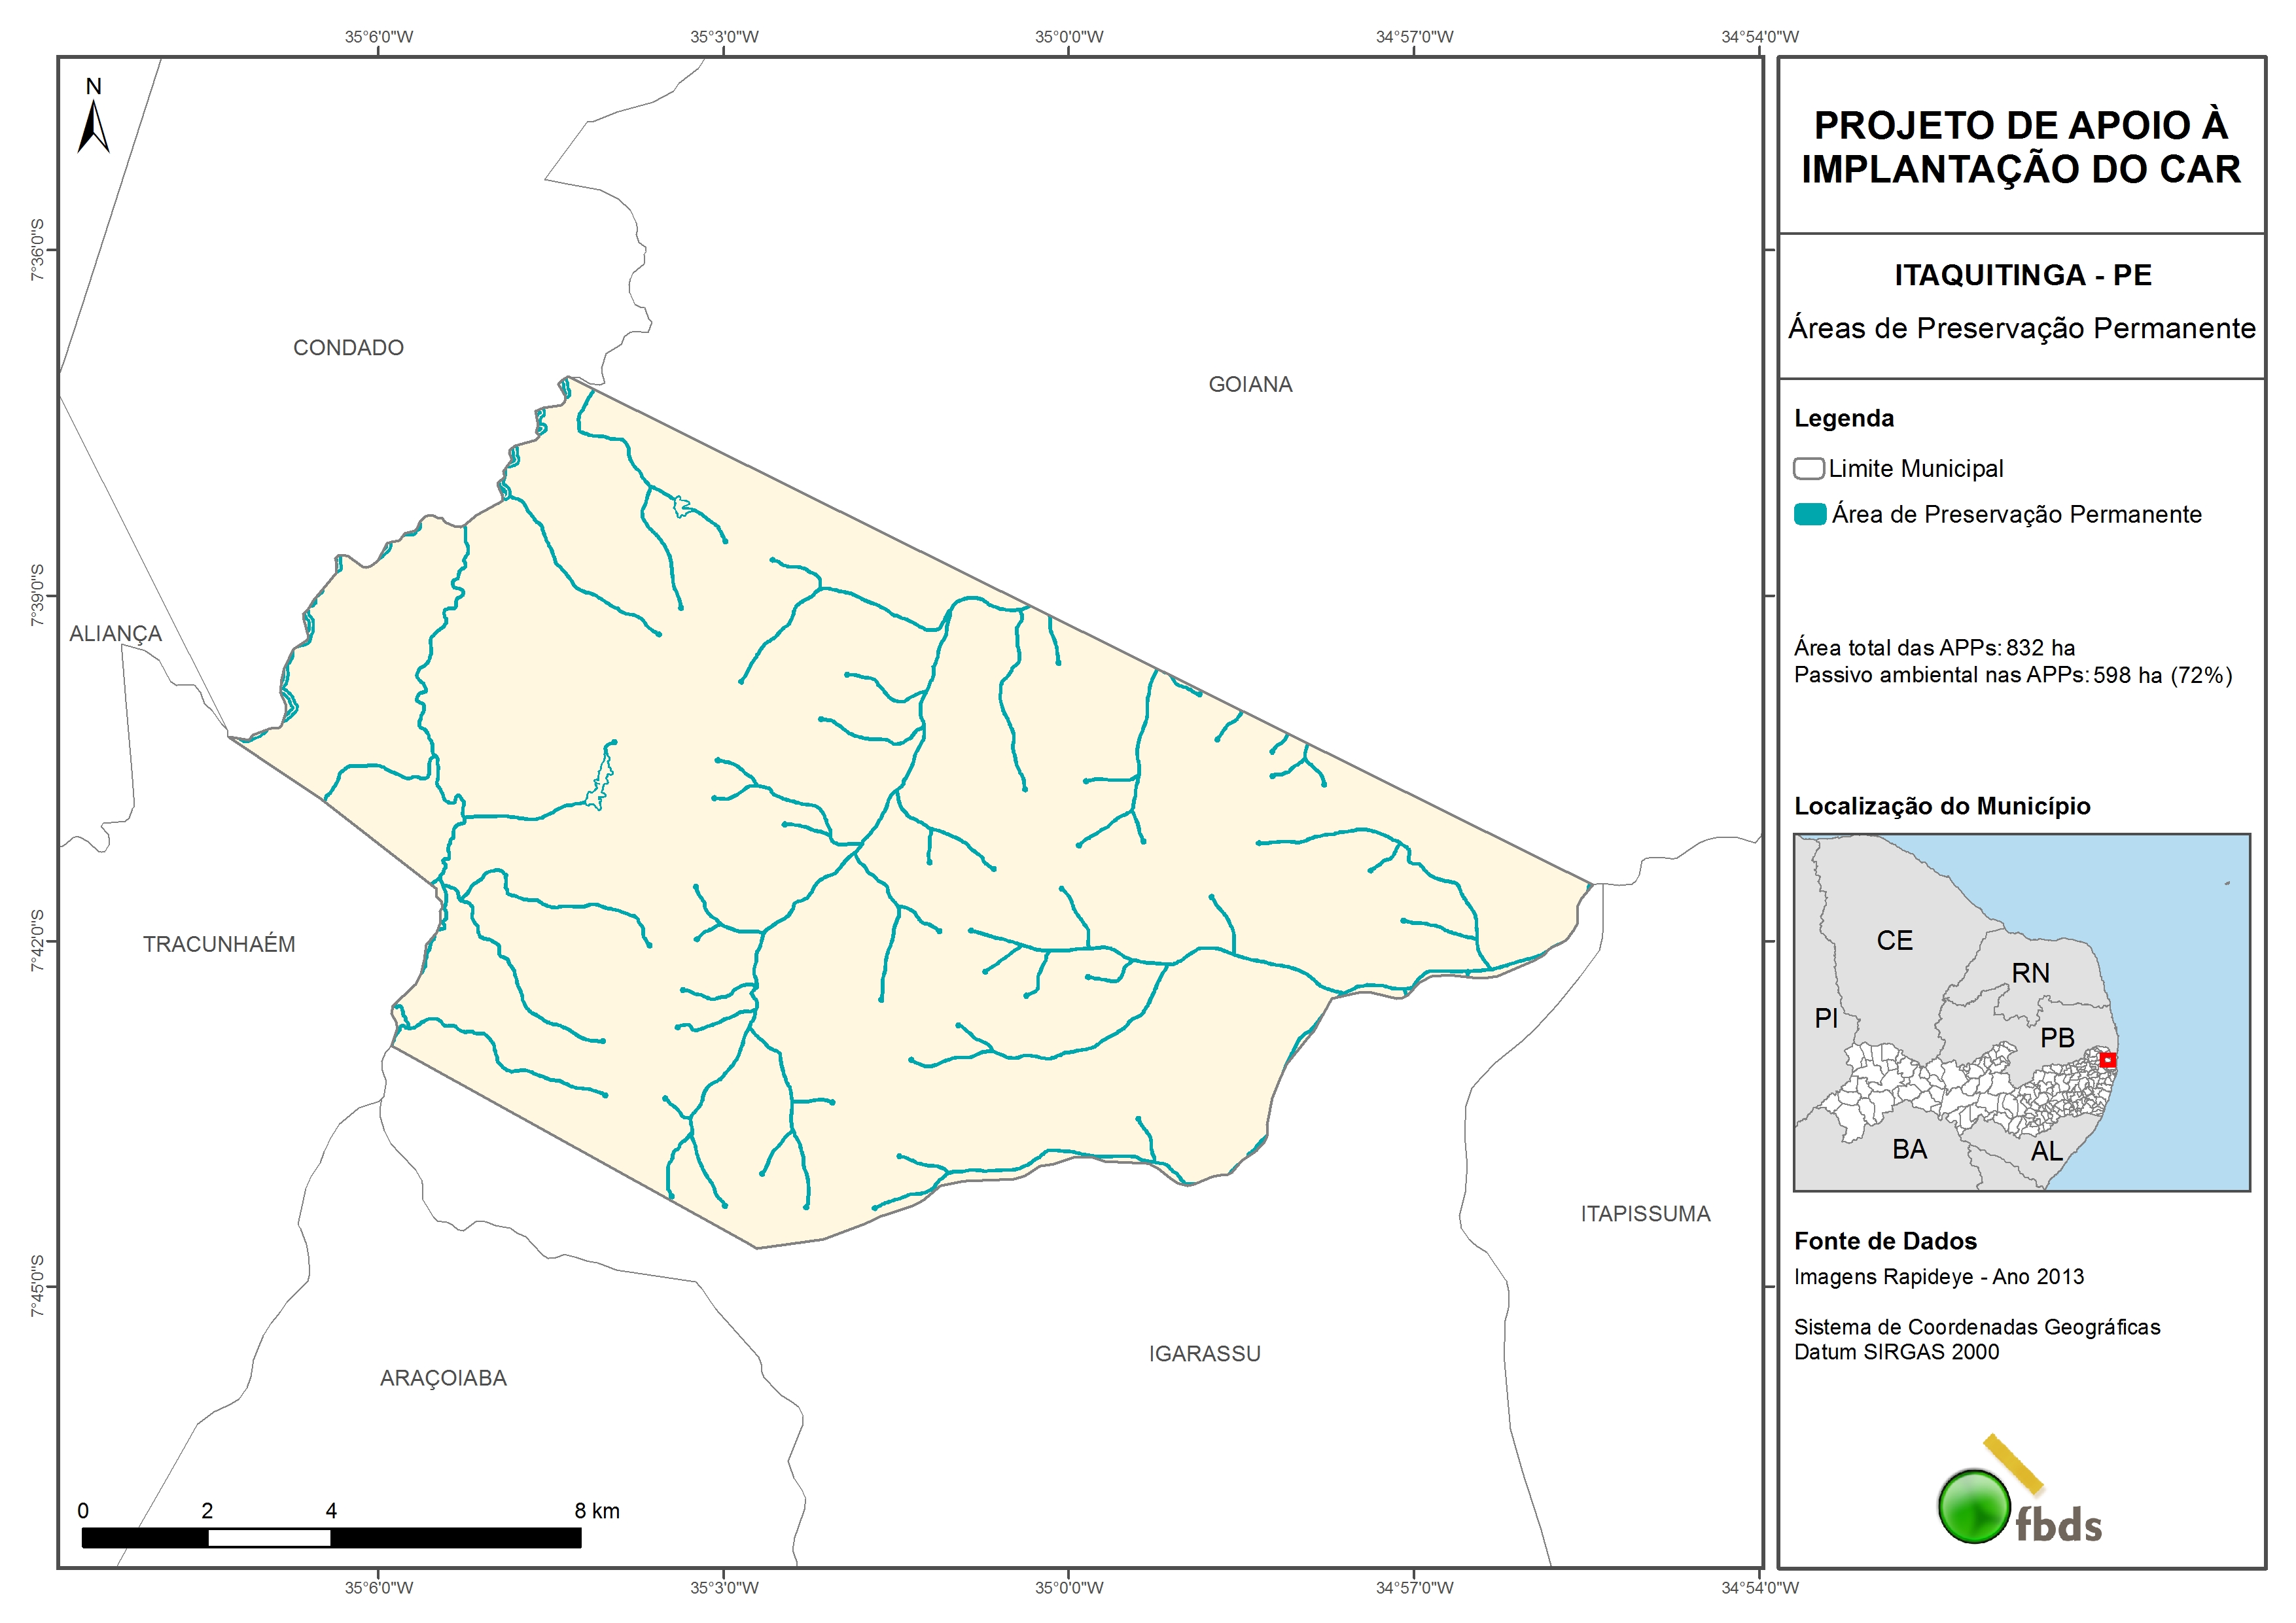2296x1623 pixels.
Task: Click the Imagens Rapideye - Ano 2013 text
Action: 1938,1277
